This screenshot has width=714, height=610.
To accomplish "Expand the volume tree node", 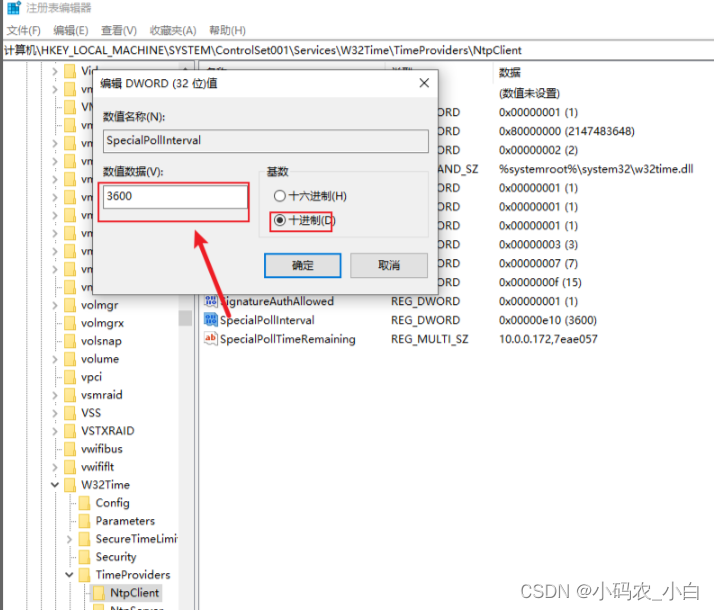I will click(x=55, y=359).
